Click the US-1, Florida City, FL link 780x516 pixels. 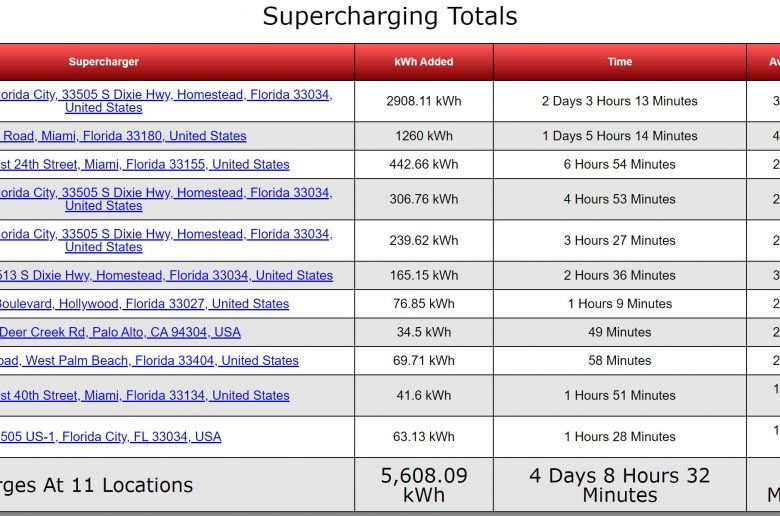[111, 436]
